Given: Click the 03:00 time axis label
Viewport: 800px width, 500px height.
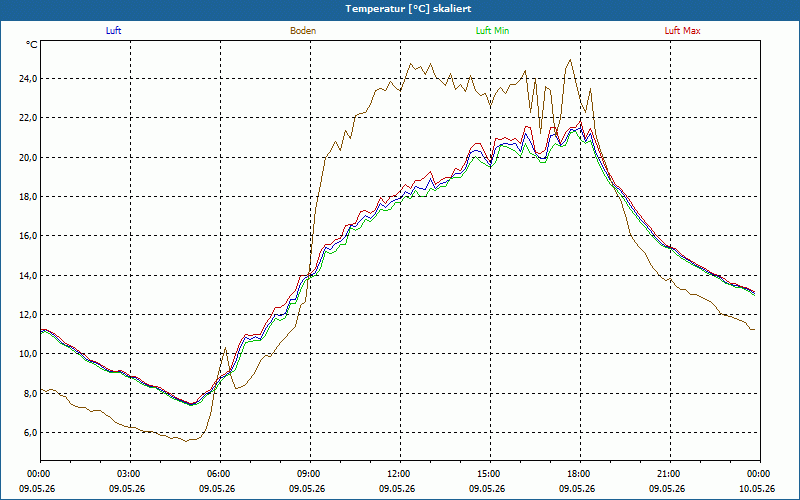Looking at the screenshot, I should (x=131, y=474).
